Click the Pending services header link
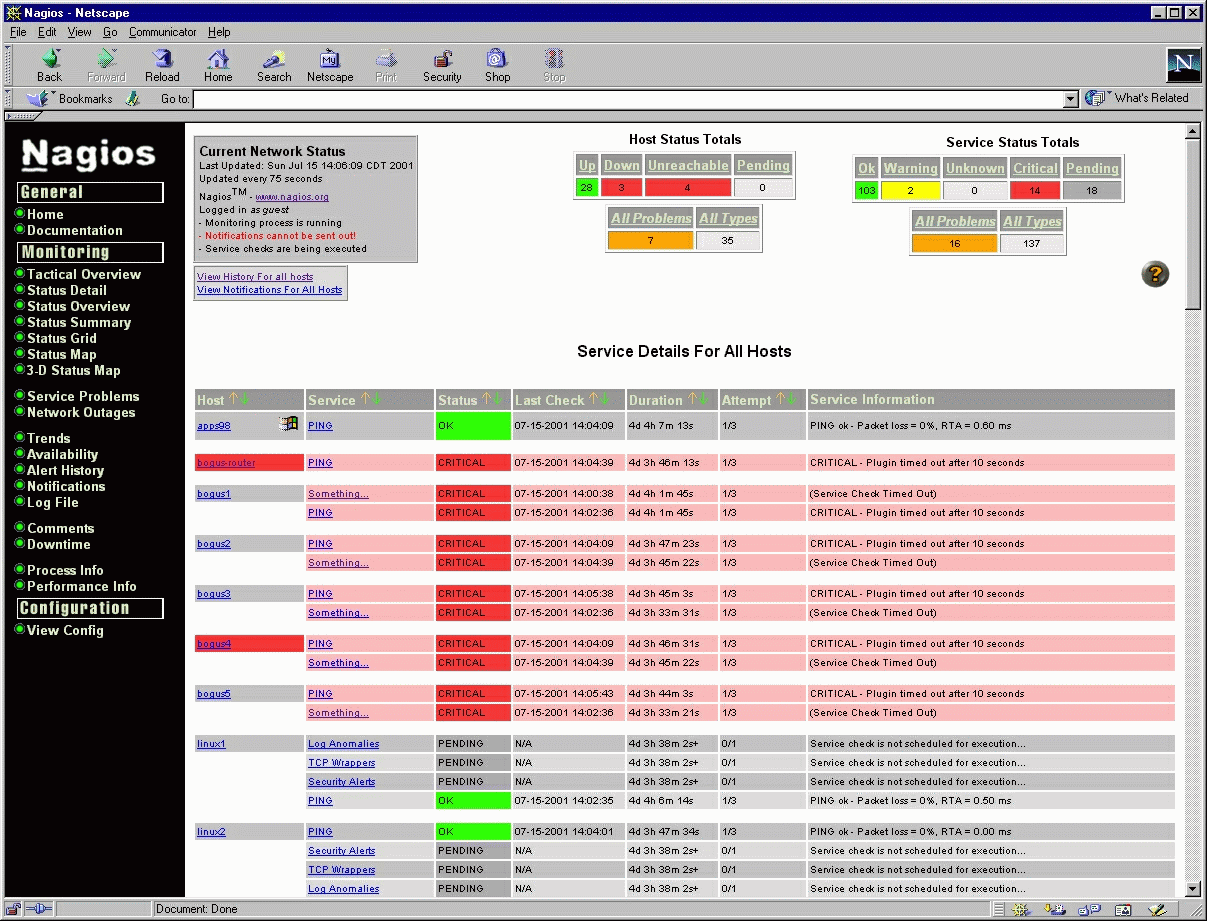 click(1092, 168)
